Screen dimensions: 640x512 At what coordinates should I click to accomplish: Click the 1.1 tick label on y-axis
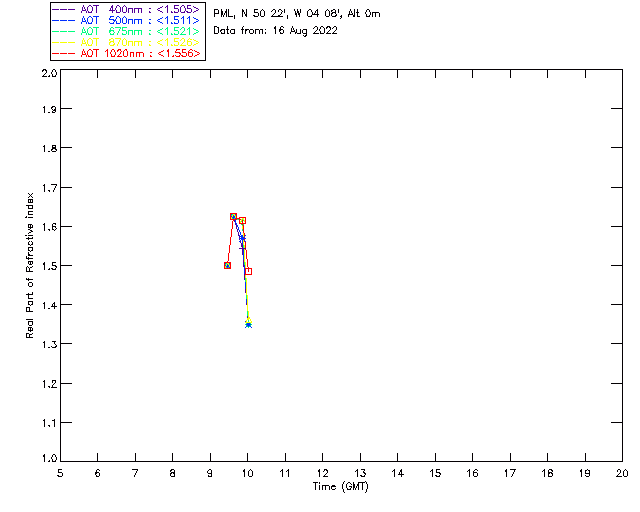[x=49, y=423]
